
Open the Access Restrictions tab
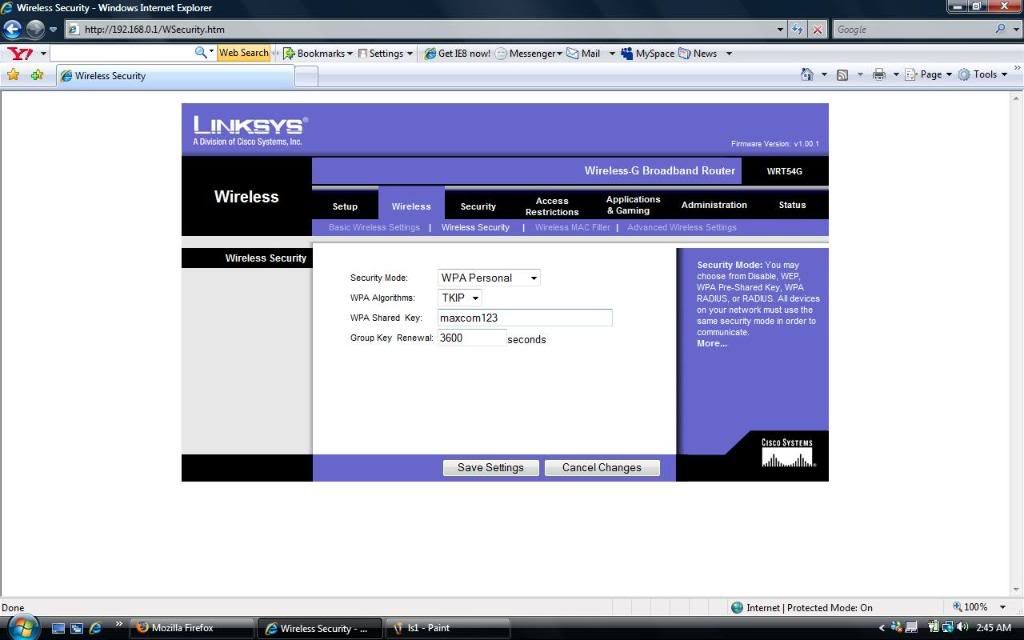[552, 206]
